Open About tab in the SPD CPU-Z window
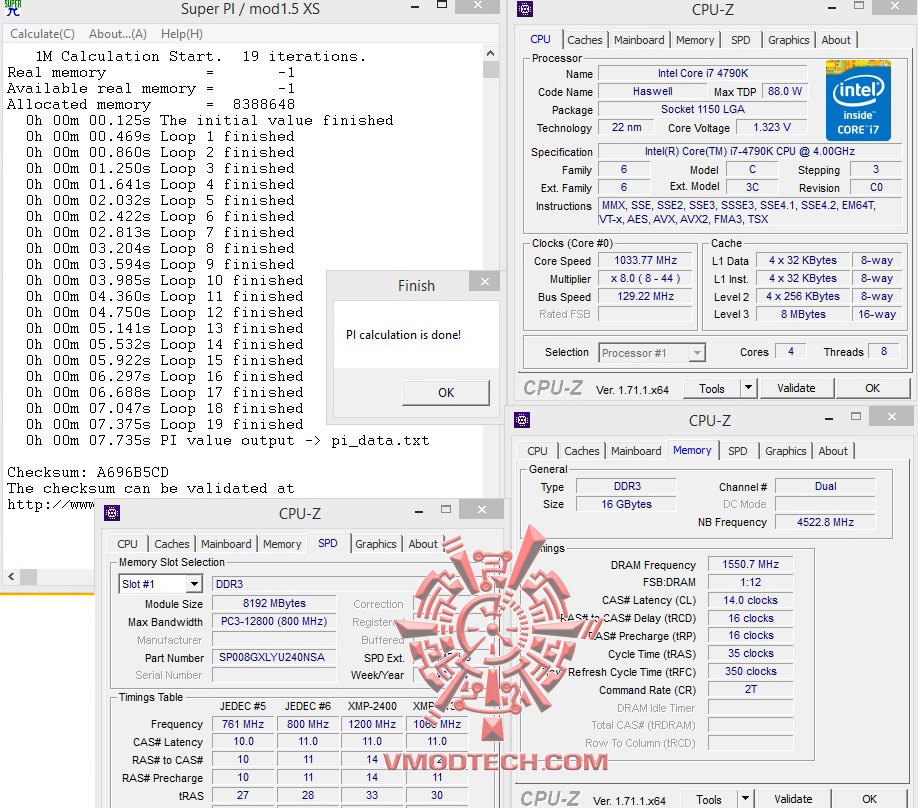Screen dimensions: 918x808 [423, 544]
